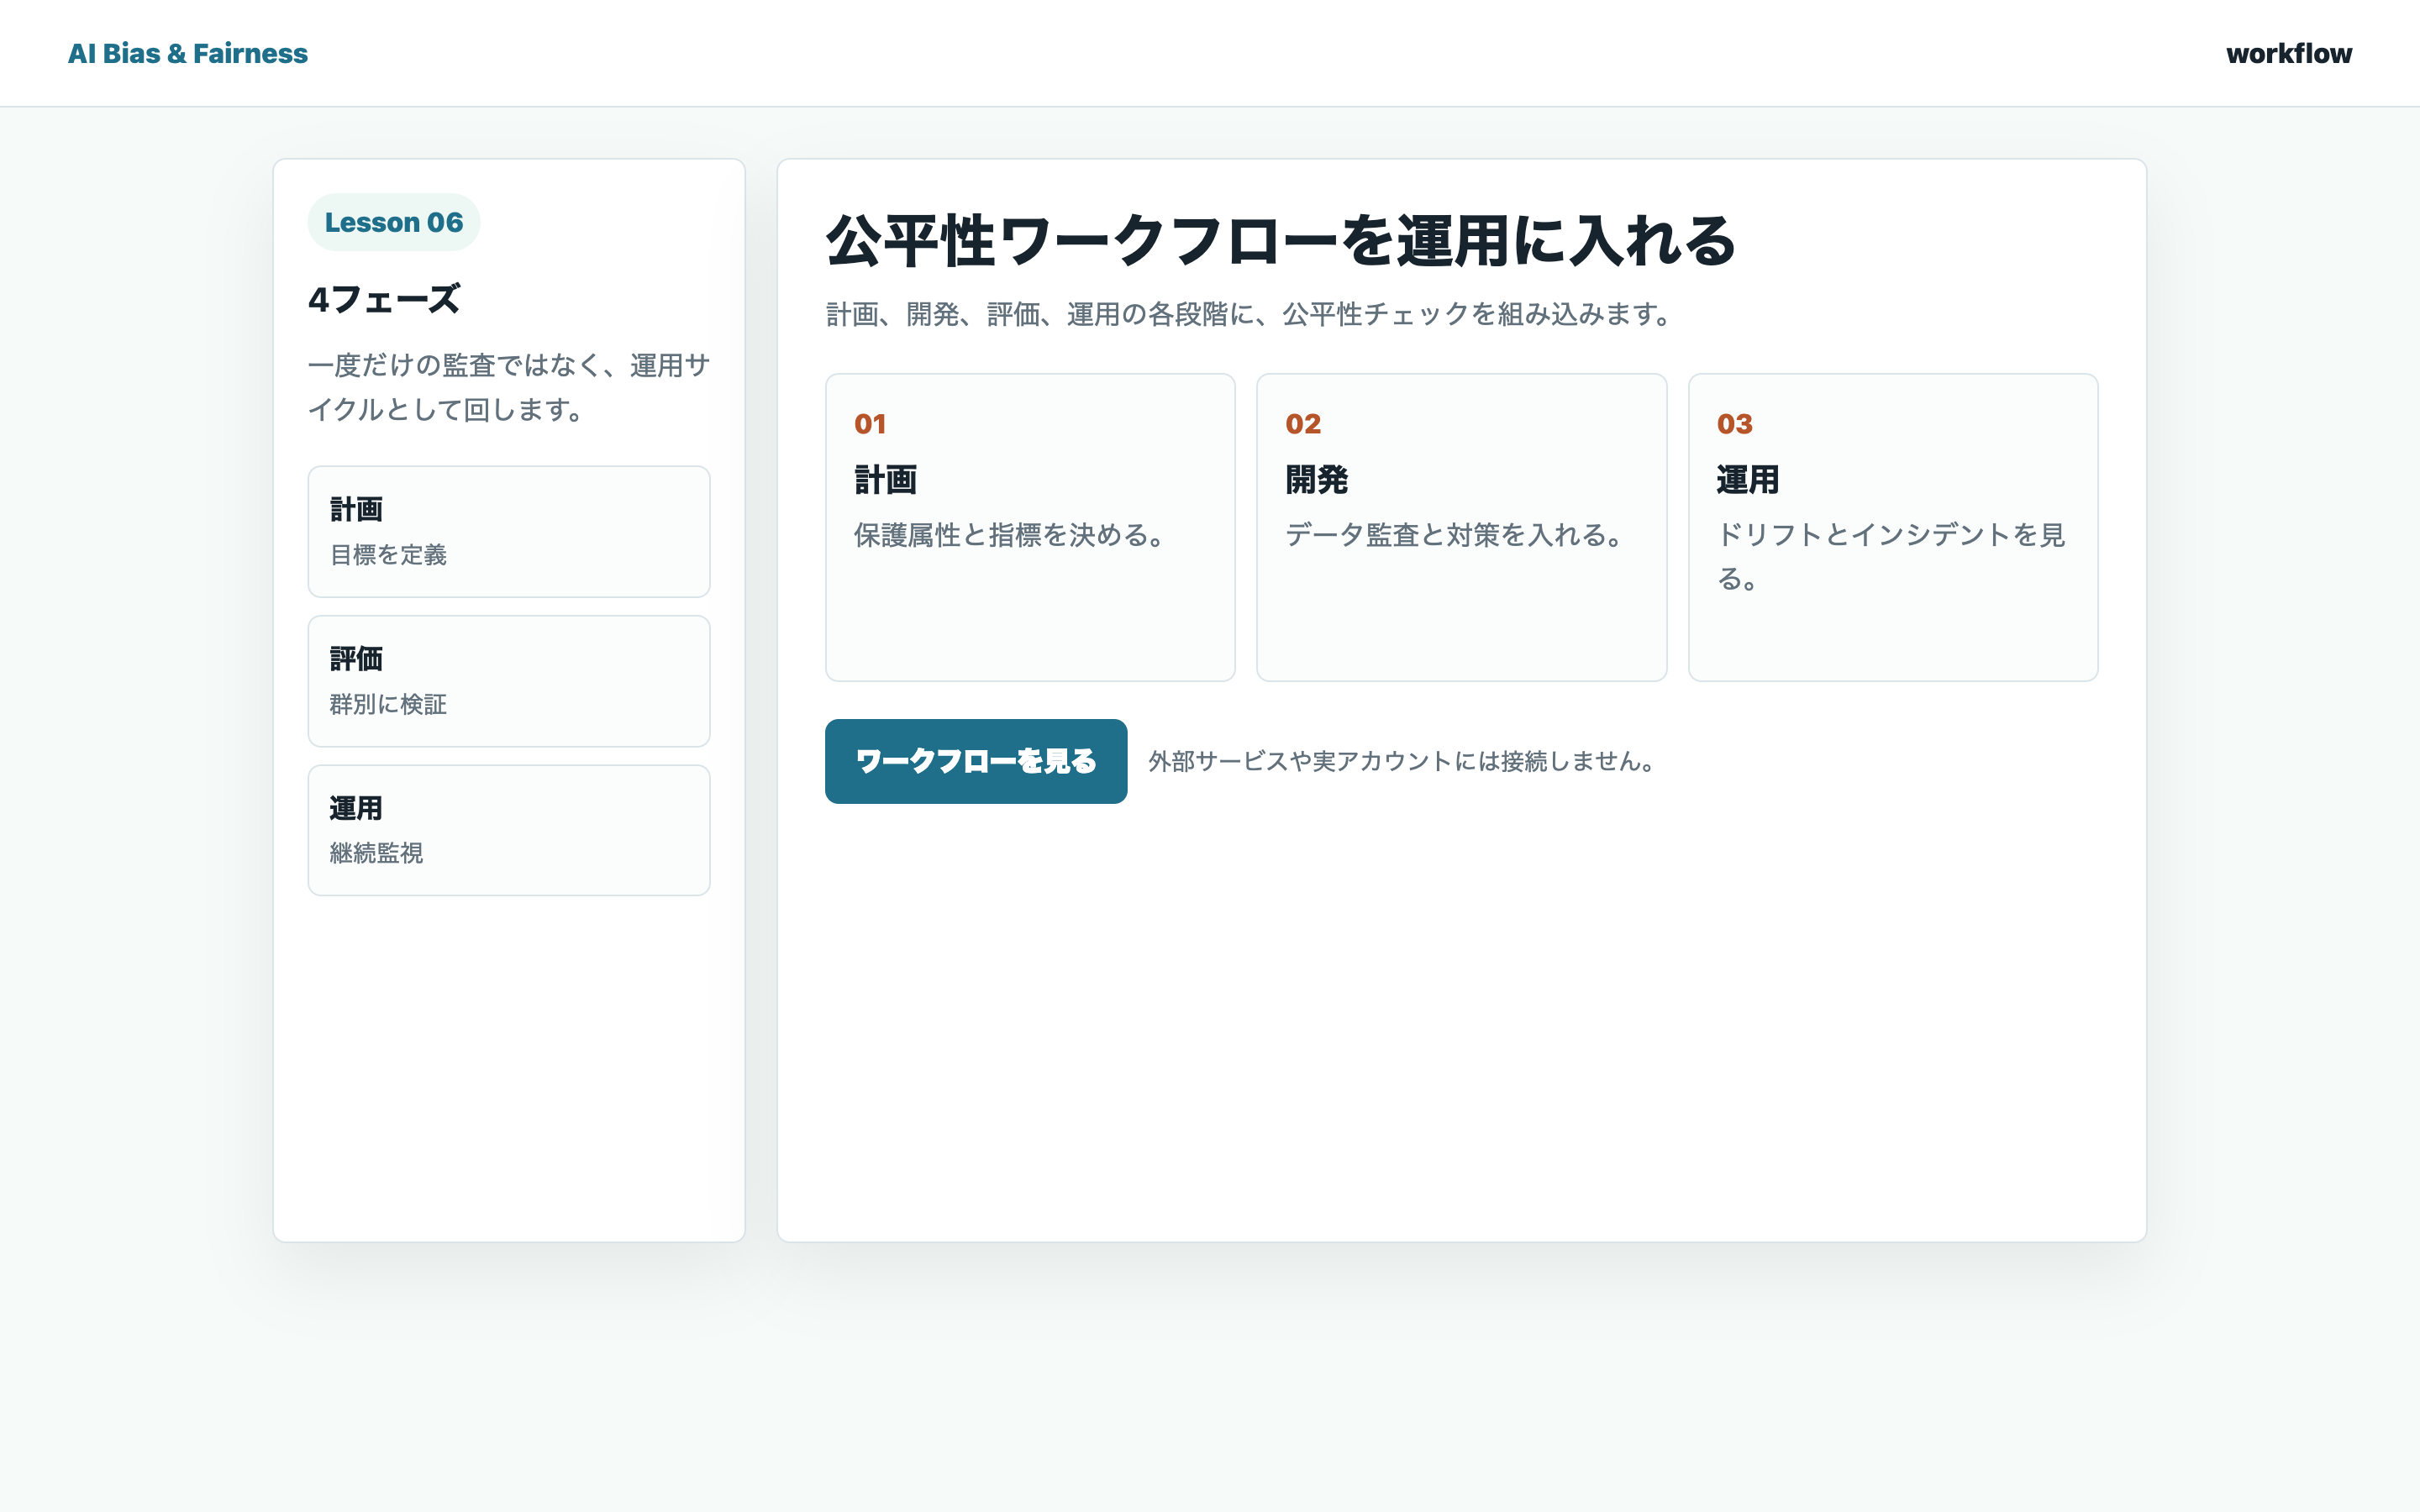Click the 4フェーズ sidebar heading
Image resolution: width=2420 pixels, height=1512 pixels.
click(x=384, y=299)
